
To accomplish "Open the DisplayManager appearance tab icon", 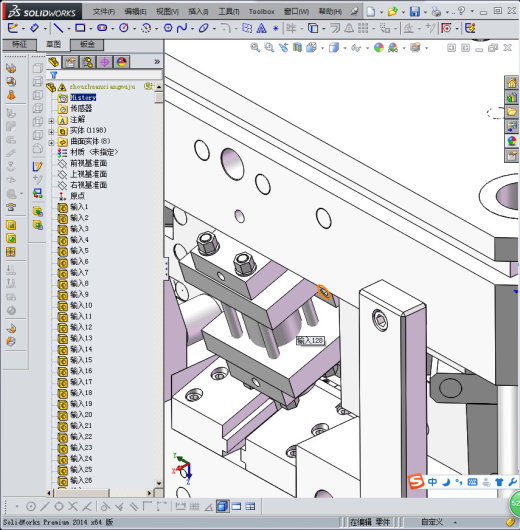I will click(x=122, y=62).
